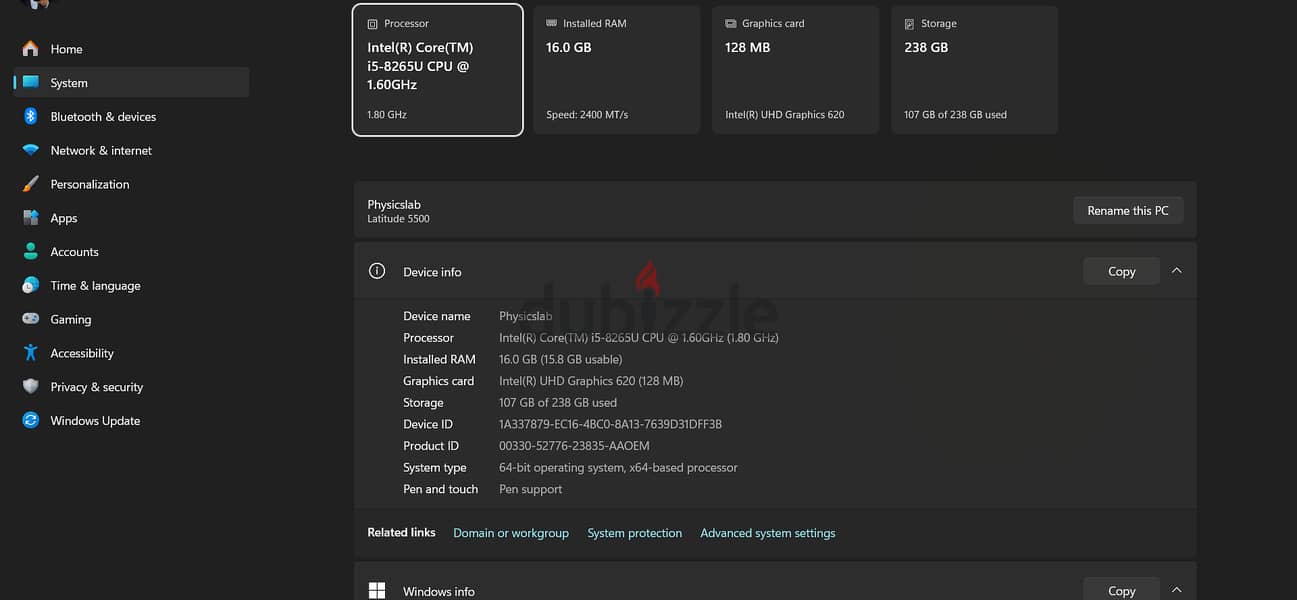Screen dimensions: 1297x600
Task: Select the Storage 238 GB card
Action: click(974, 69)
